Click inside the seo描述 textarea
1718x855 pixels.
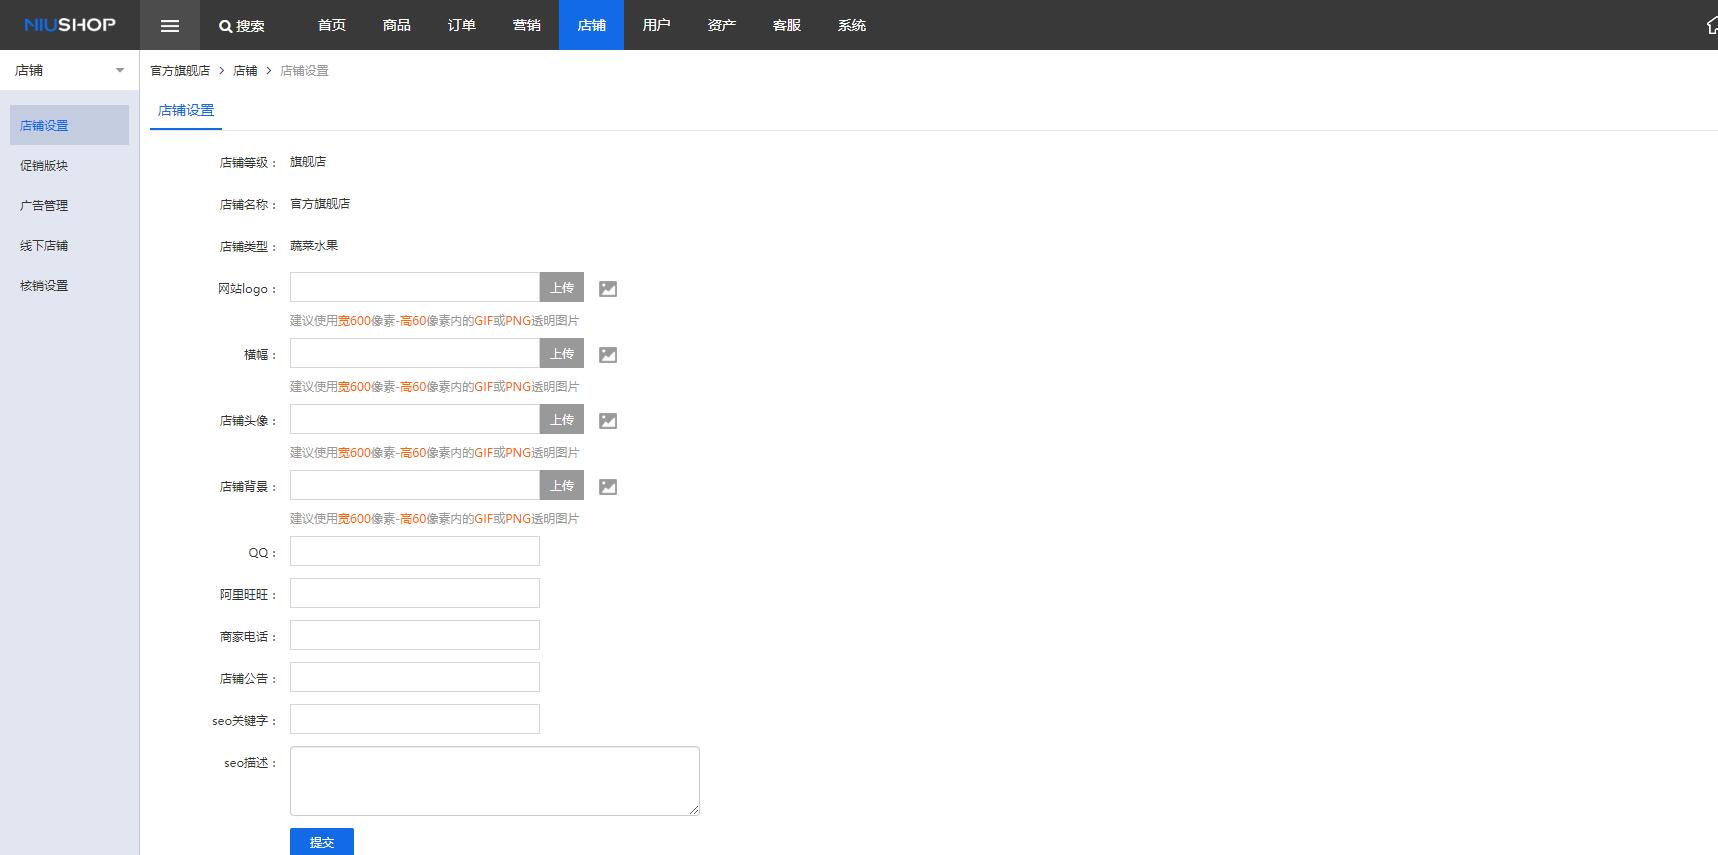(495, 781)
